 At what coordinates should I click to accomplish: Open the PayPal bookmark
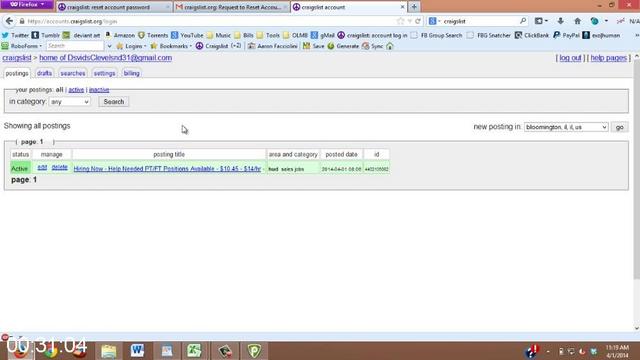click(x=567, y=36)
